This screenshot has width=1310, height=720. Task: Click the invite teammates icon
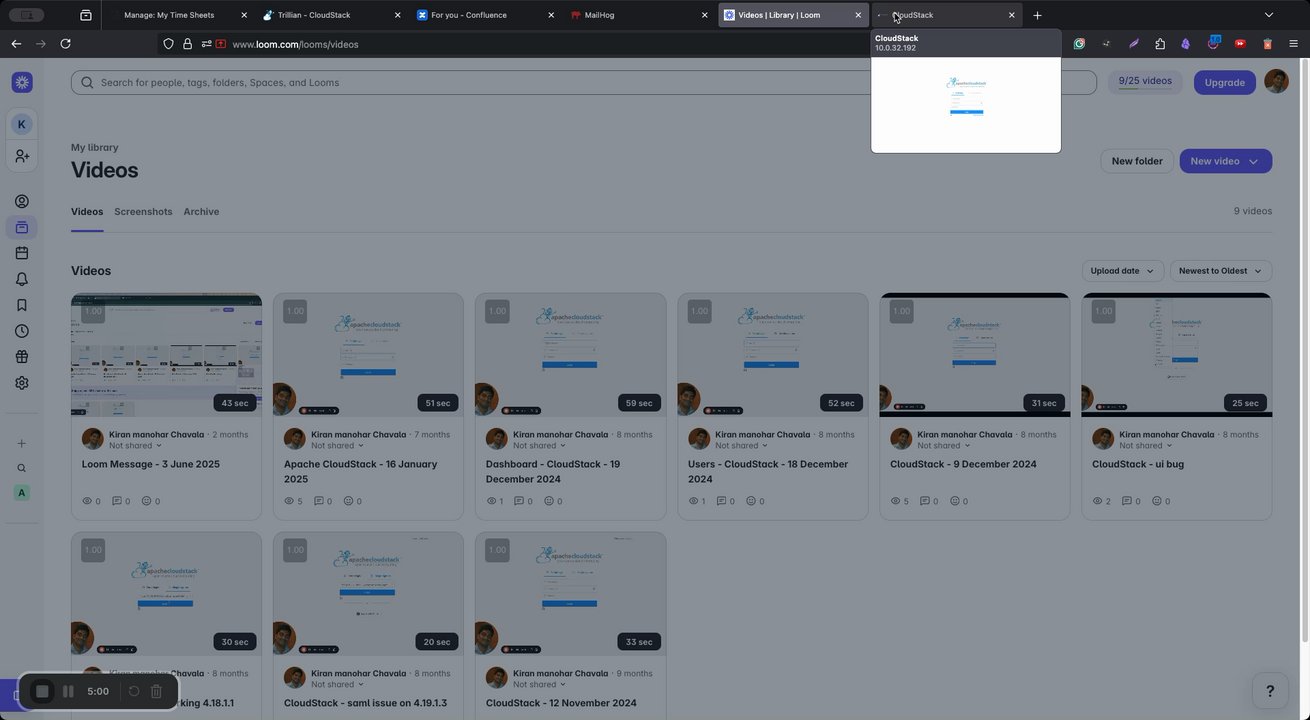[x=22, y=156]
